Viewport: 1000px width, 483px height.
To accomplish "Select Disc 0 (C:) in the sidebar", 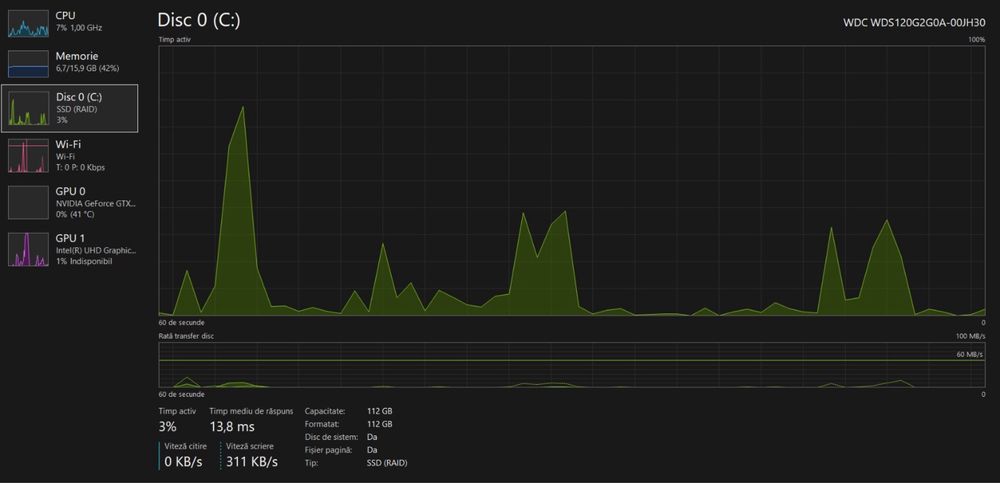I will click(x=70, y=108).
